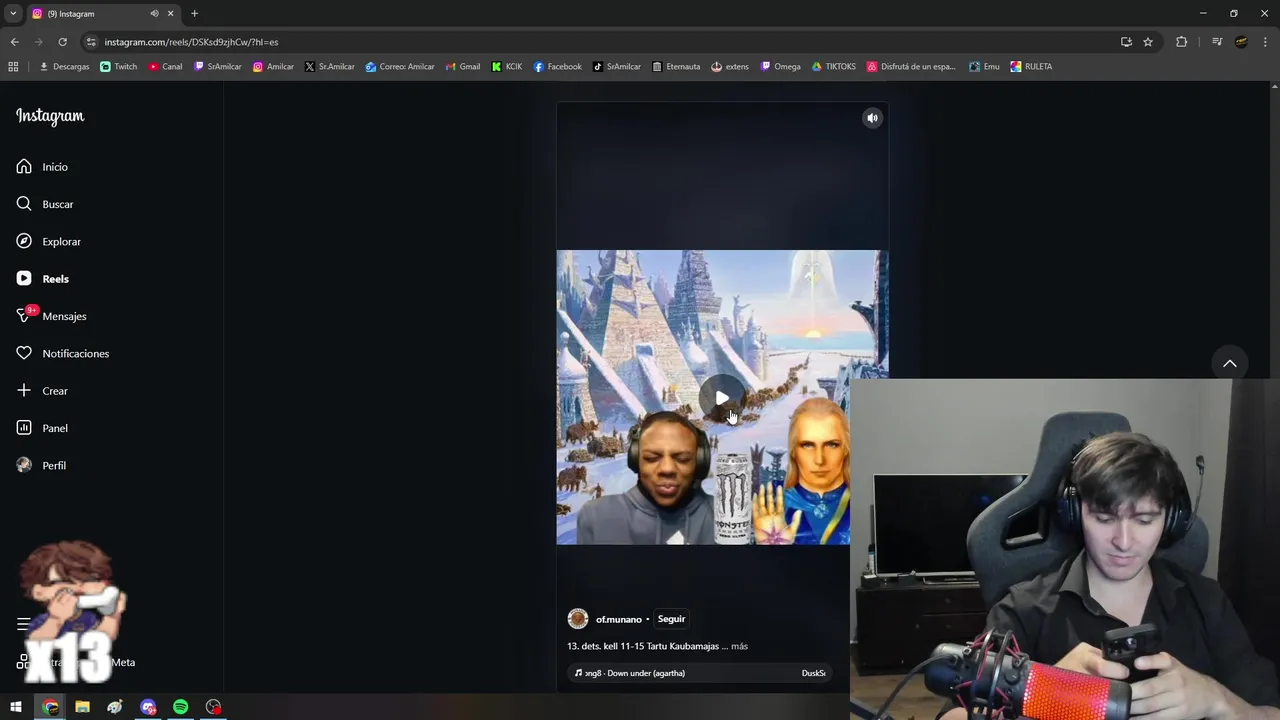Open of.munano username link
Image resolution: width=1280 pixels, height=720 pixels.
[x=619, y=619]
